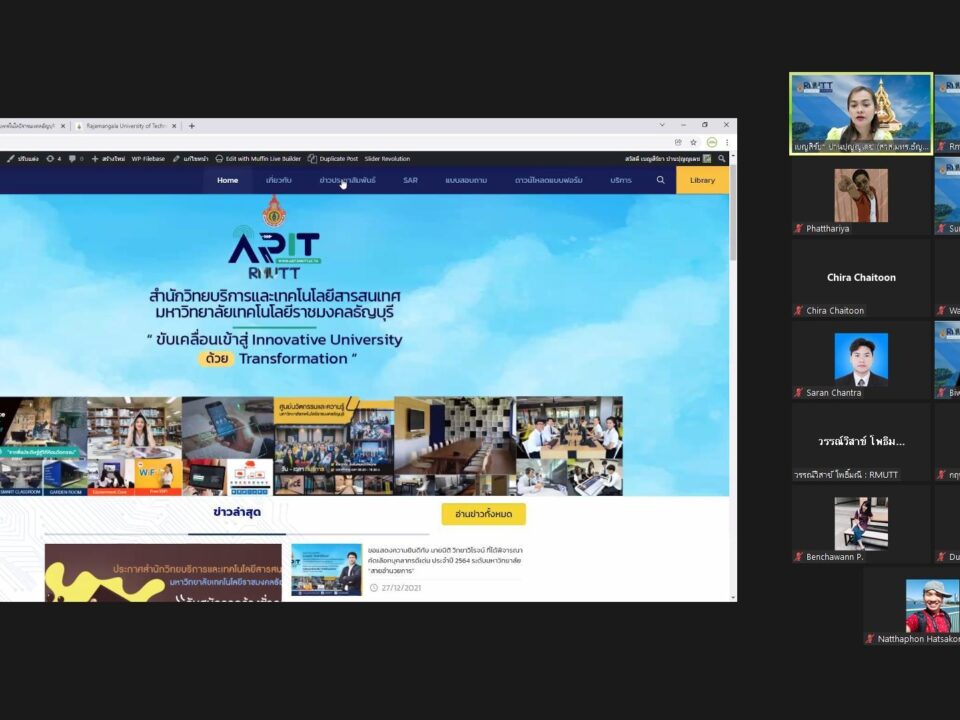Click muted mic icon beside Phatthariya
960x720 pixels.
click(x=798, y=228)
